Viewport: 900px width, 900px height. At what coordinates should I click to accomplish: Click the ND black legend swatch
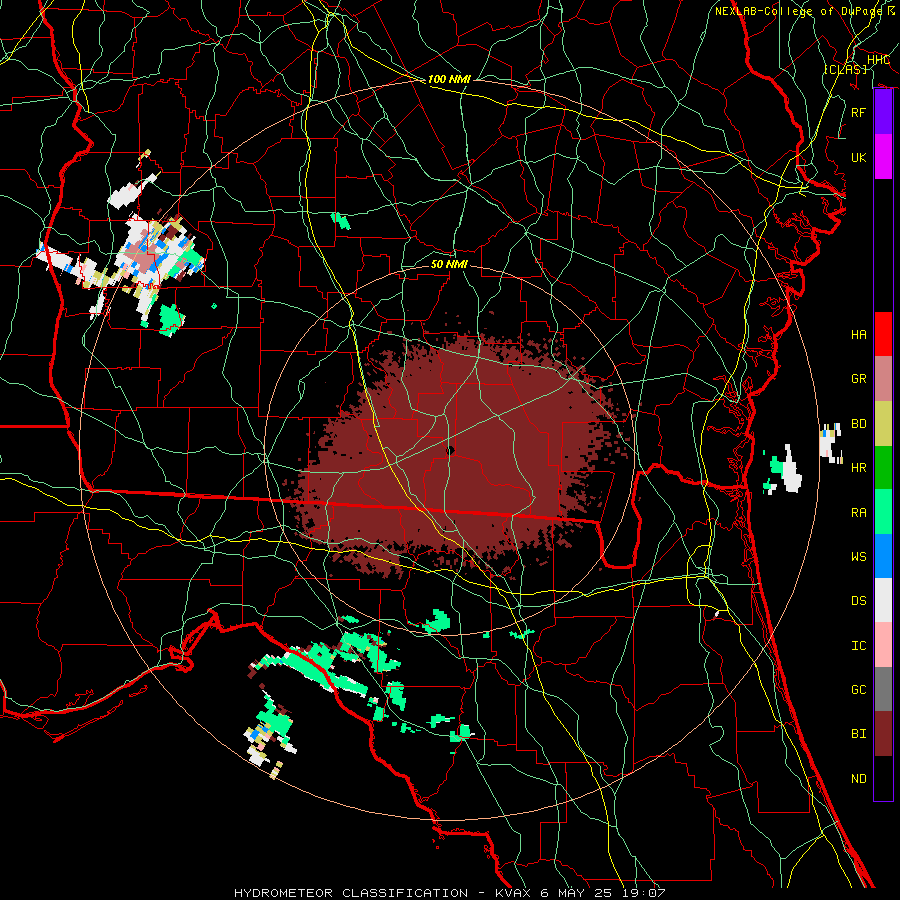(x=883, y=778)
